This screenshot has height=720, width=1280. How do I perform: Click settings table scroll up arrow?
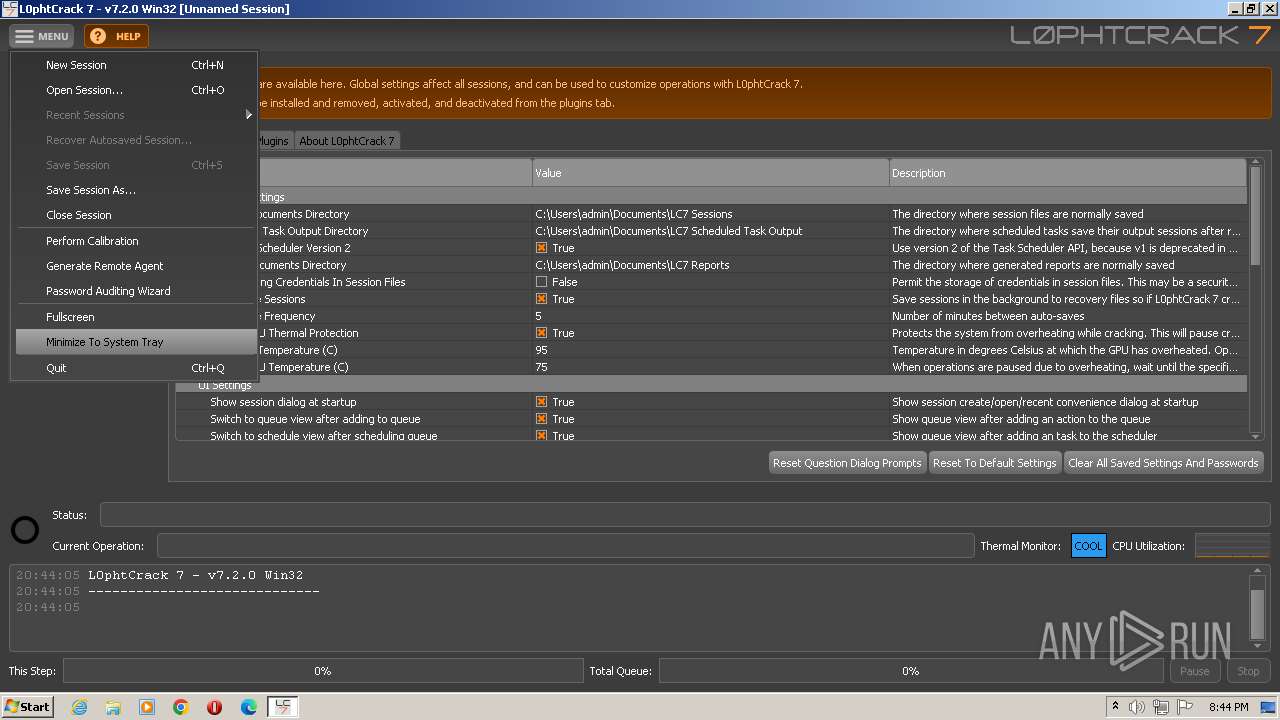[x=1256, y=164]
